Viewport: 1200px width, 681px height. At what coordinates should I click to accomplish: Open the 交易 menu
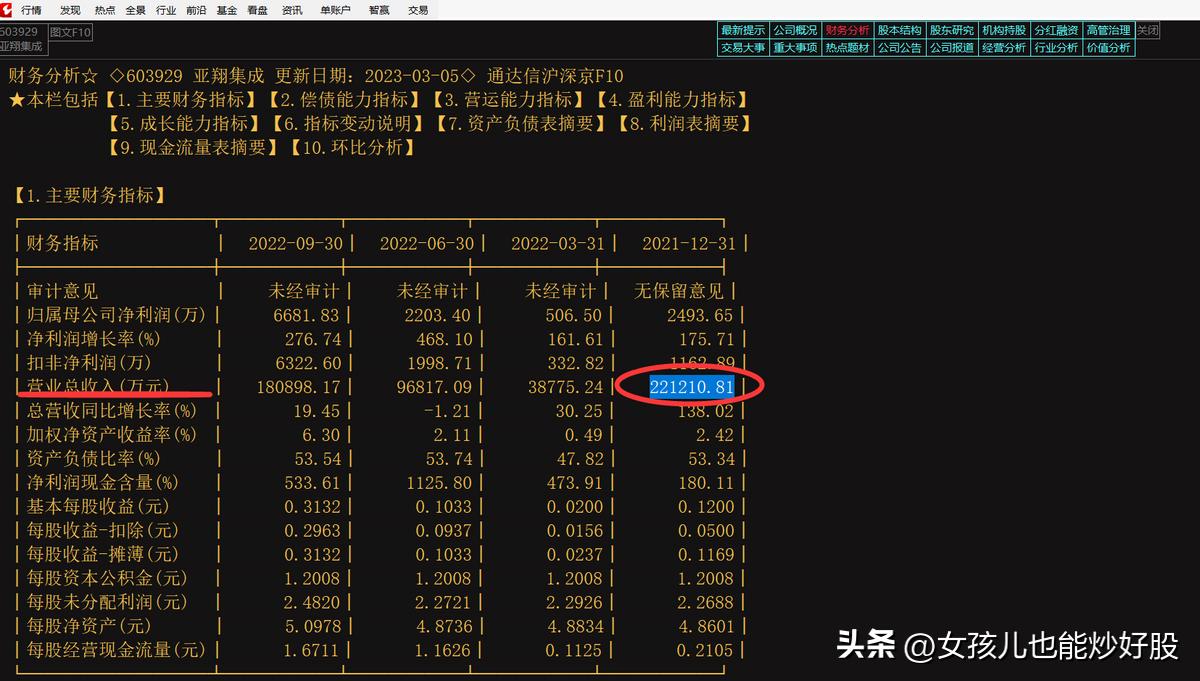click(418, 10)
